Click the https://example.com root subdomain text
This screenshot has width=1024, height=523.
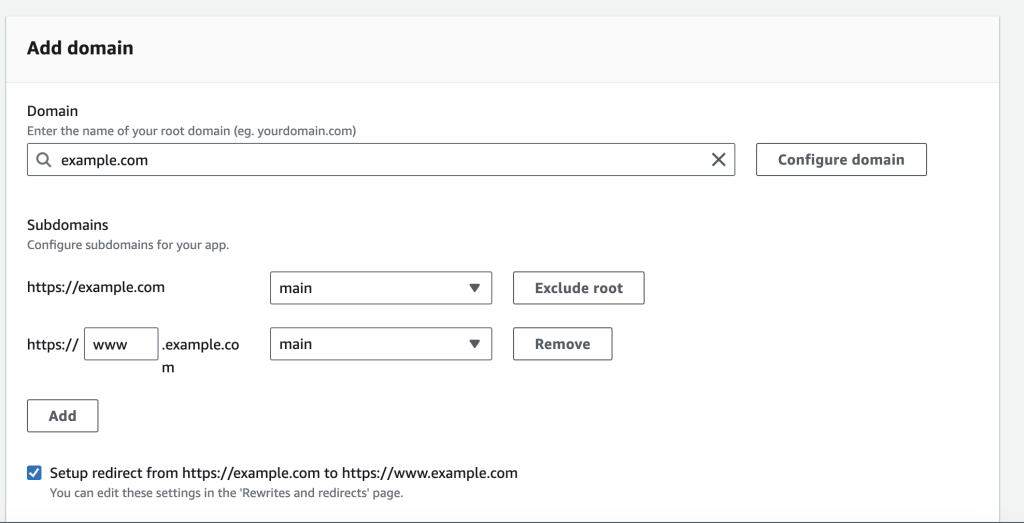[96, 287]
